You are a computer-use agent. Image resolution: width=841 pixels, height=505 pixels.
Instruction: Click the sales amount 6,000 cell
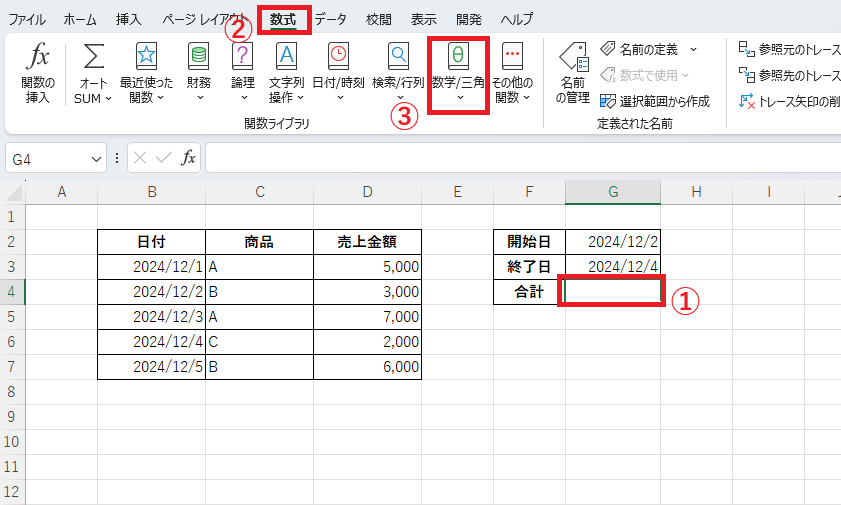pyautogui.click(x=367, y=367)
